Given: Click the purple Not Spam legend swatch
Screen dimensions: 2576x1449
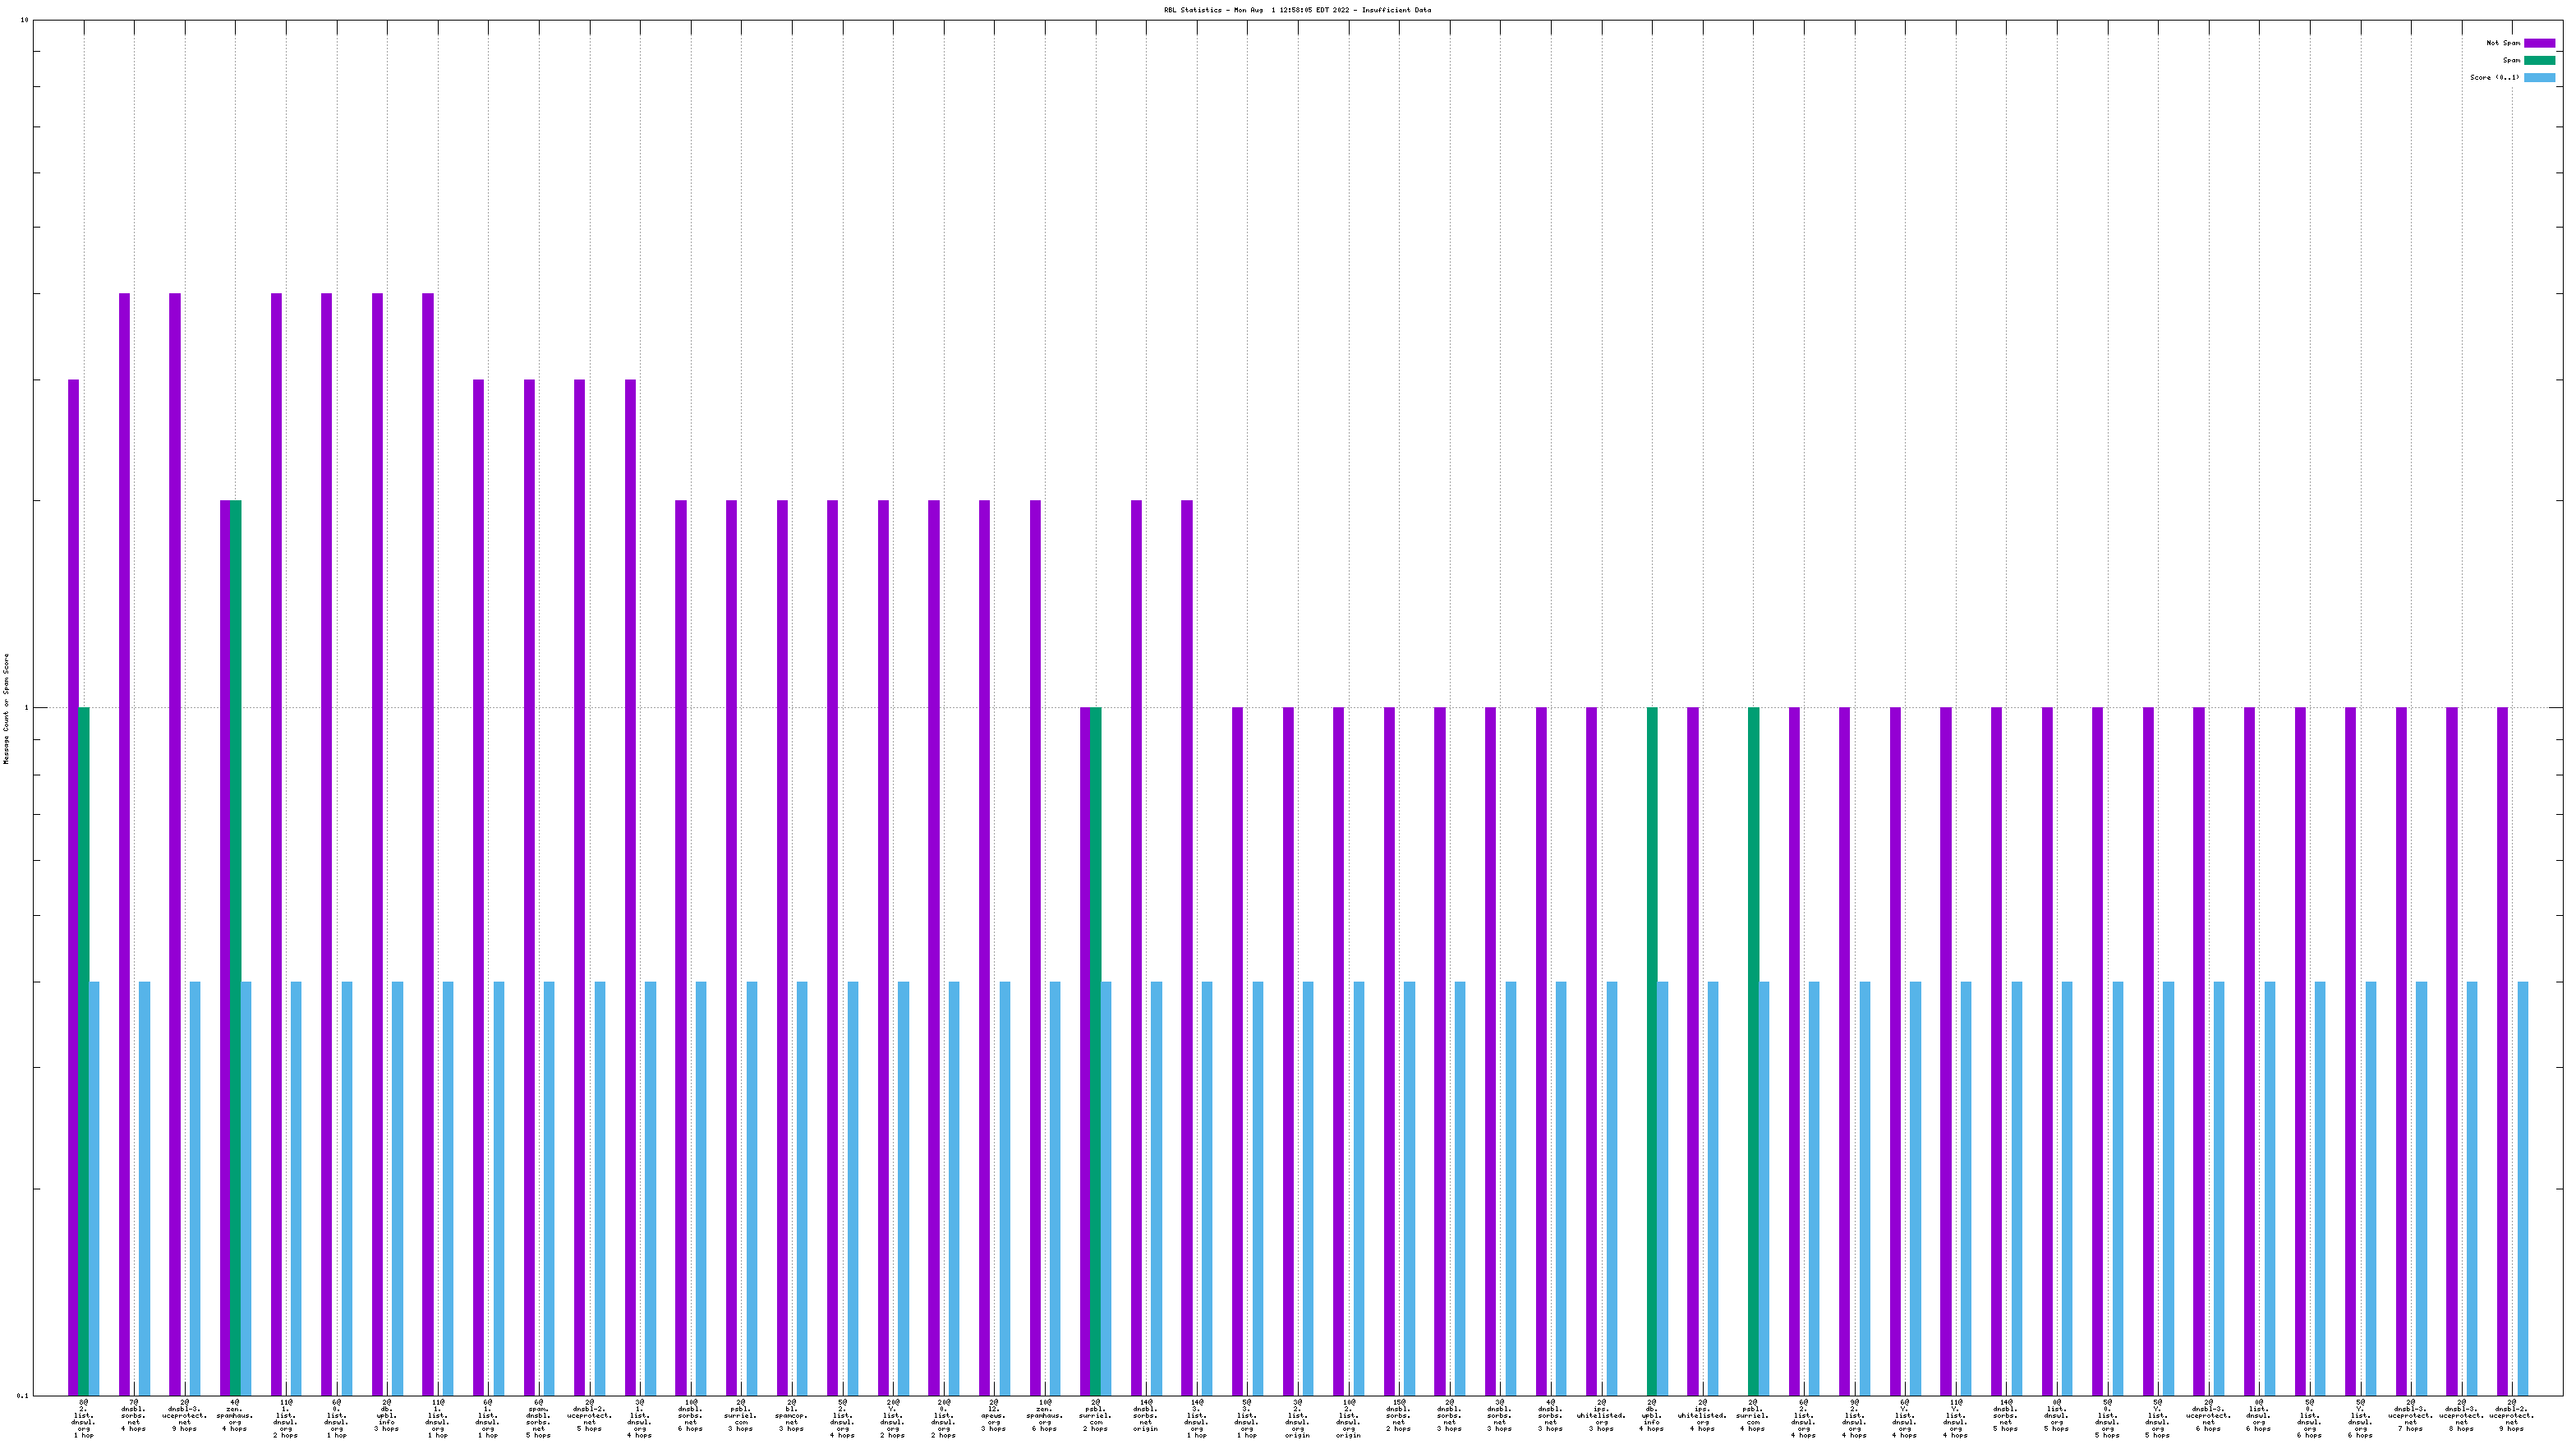Looking at the screenshot, I should pos(2538,43).
